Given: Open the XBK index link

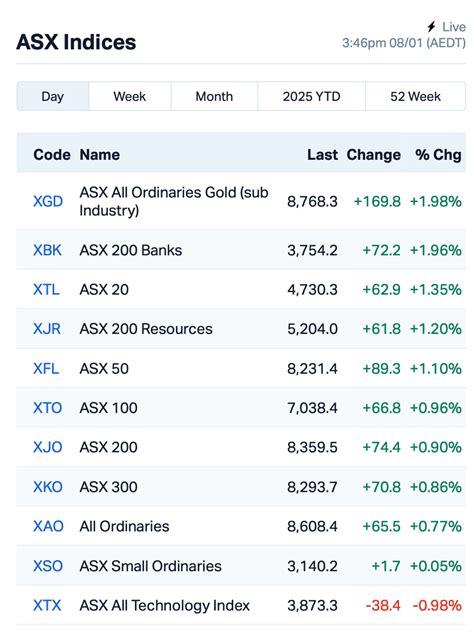Looking at the screenshot, I should click(47, 250).
